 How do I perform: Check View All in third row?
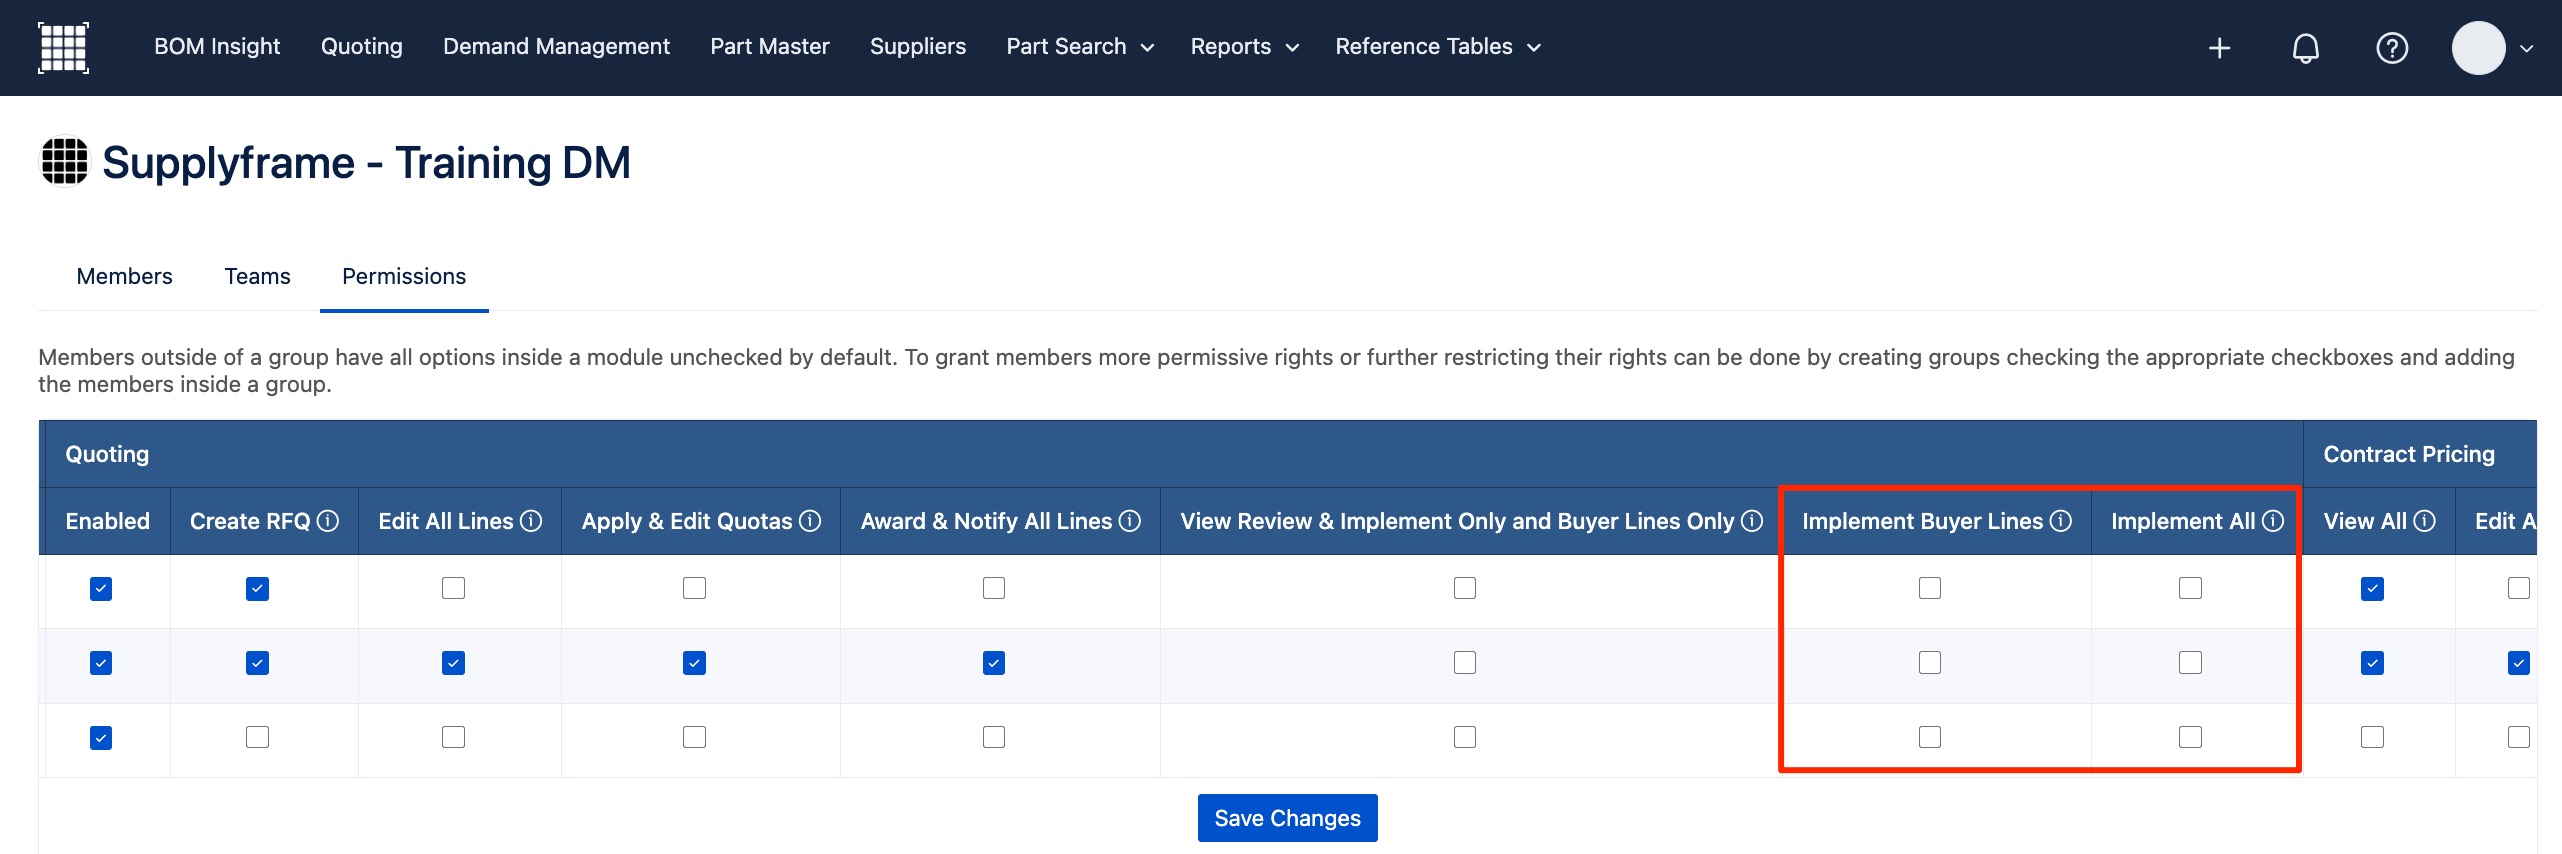(x=2372, y=737)
